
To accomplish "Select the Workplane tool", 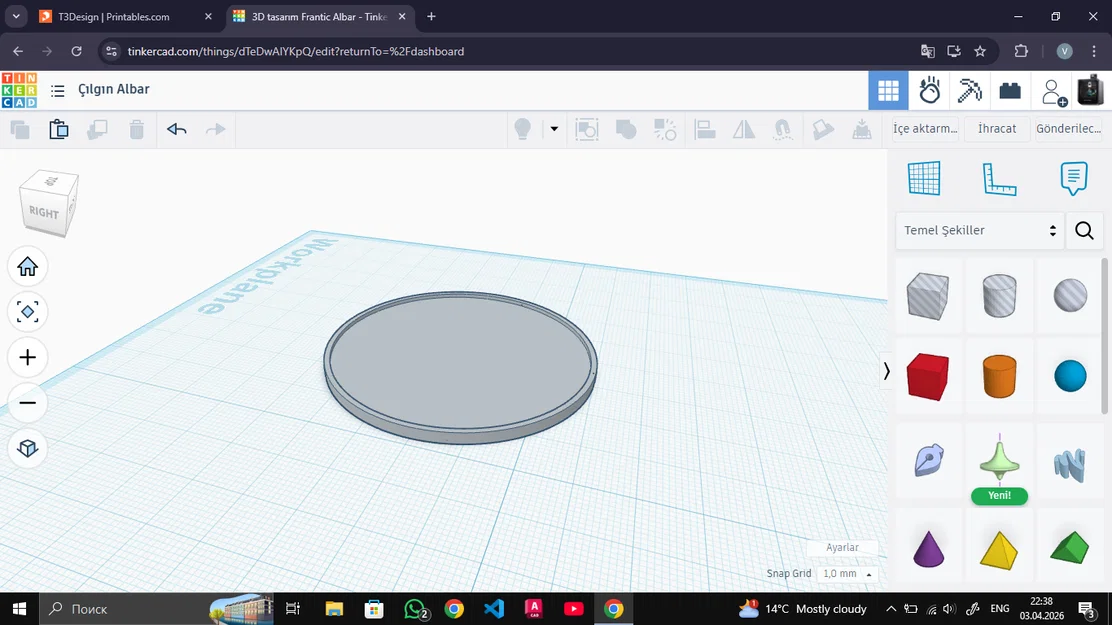I will 924,177.
